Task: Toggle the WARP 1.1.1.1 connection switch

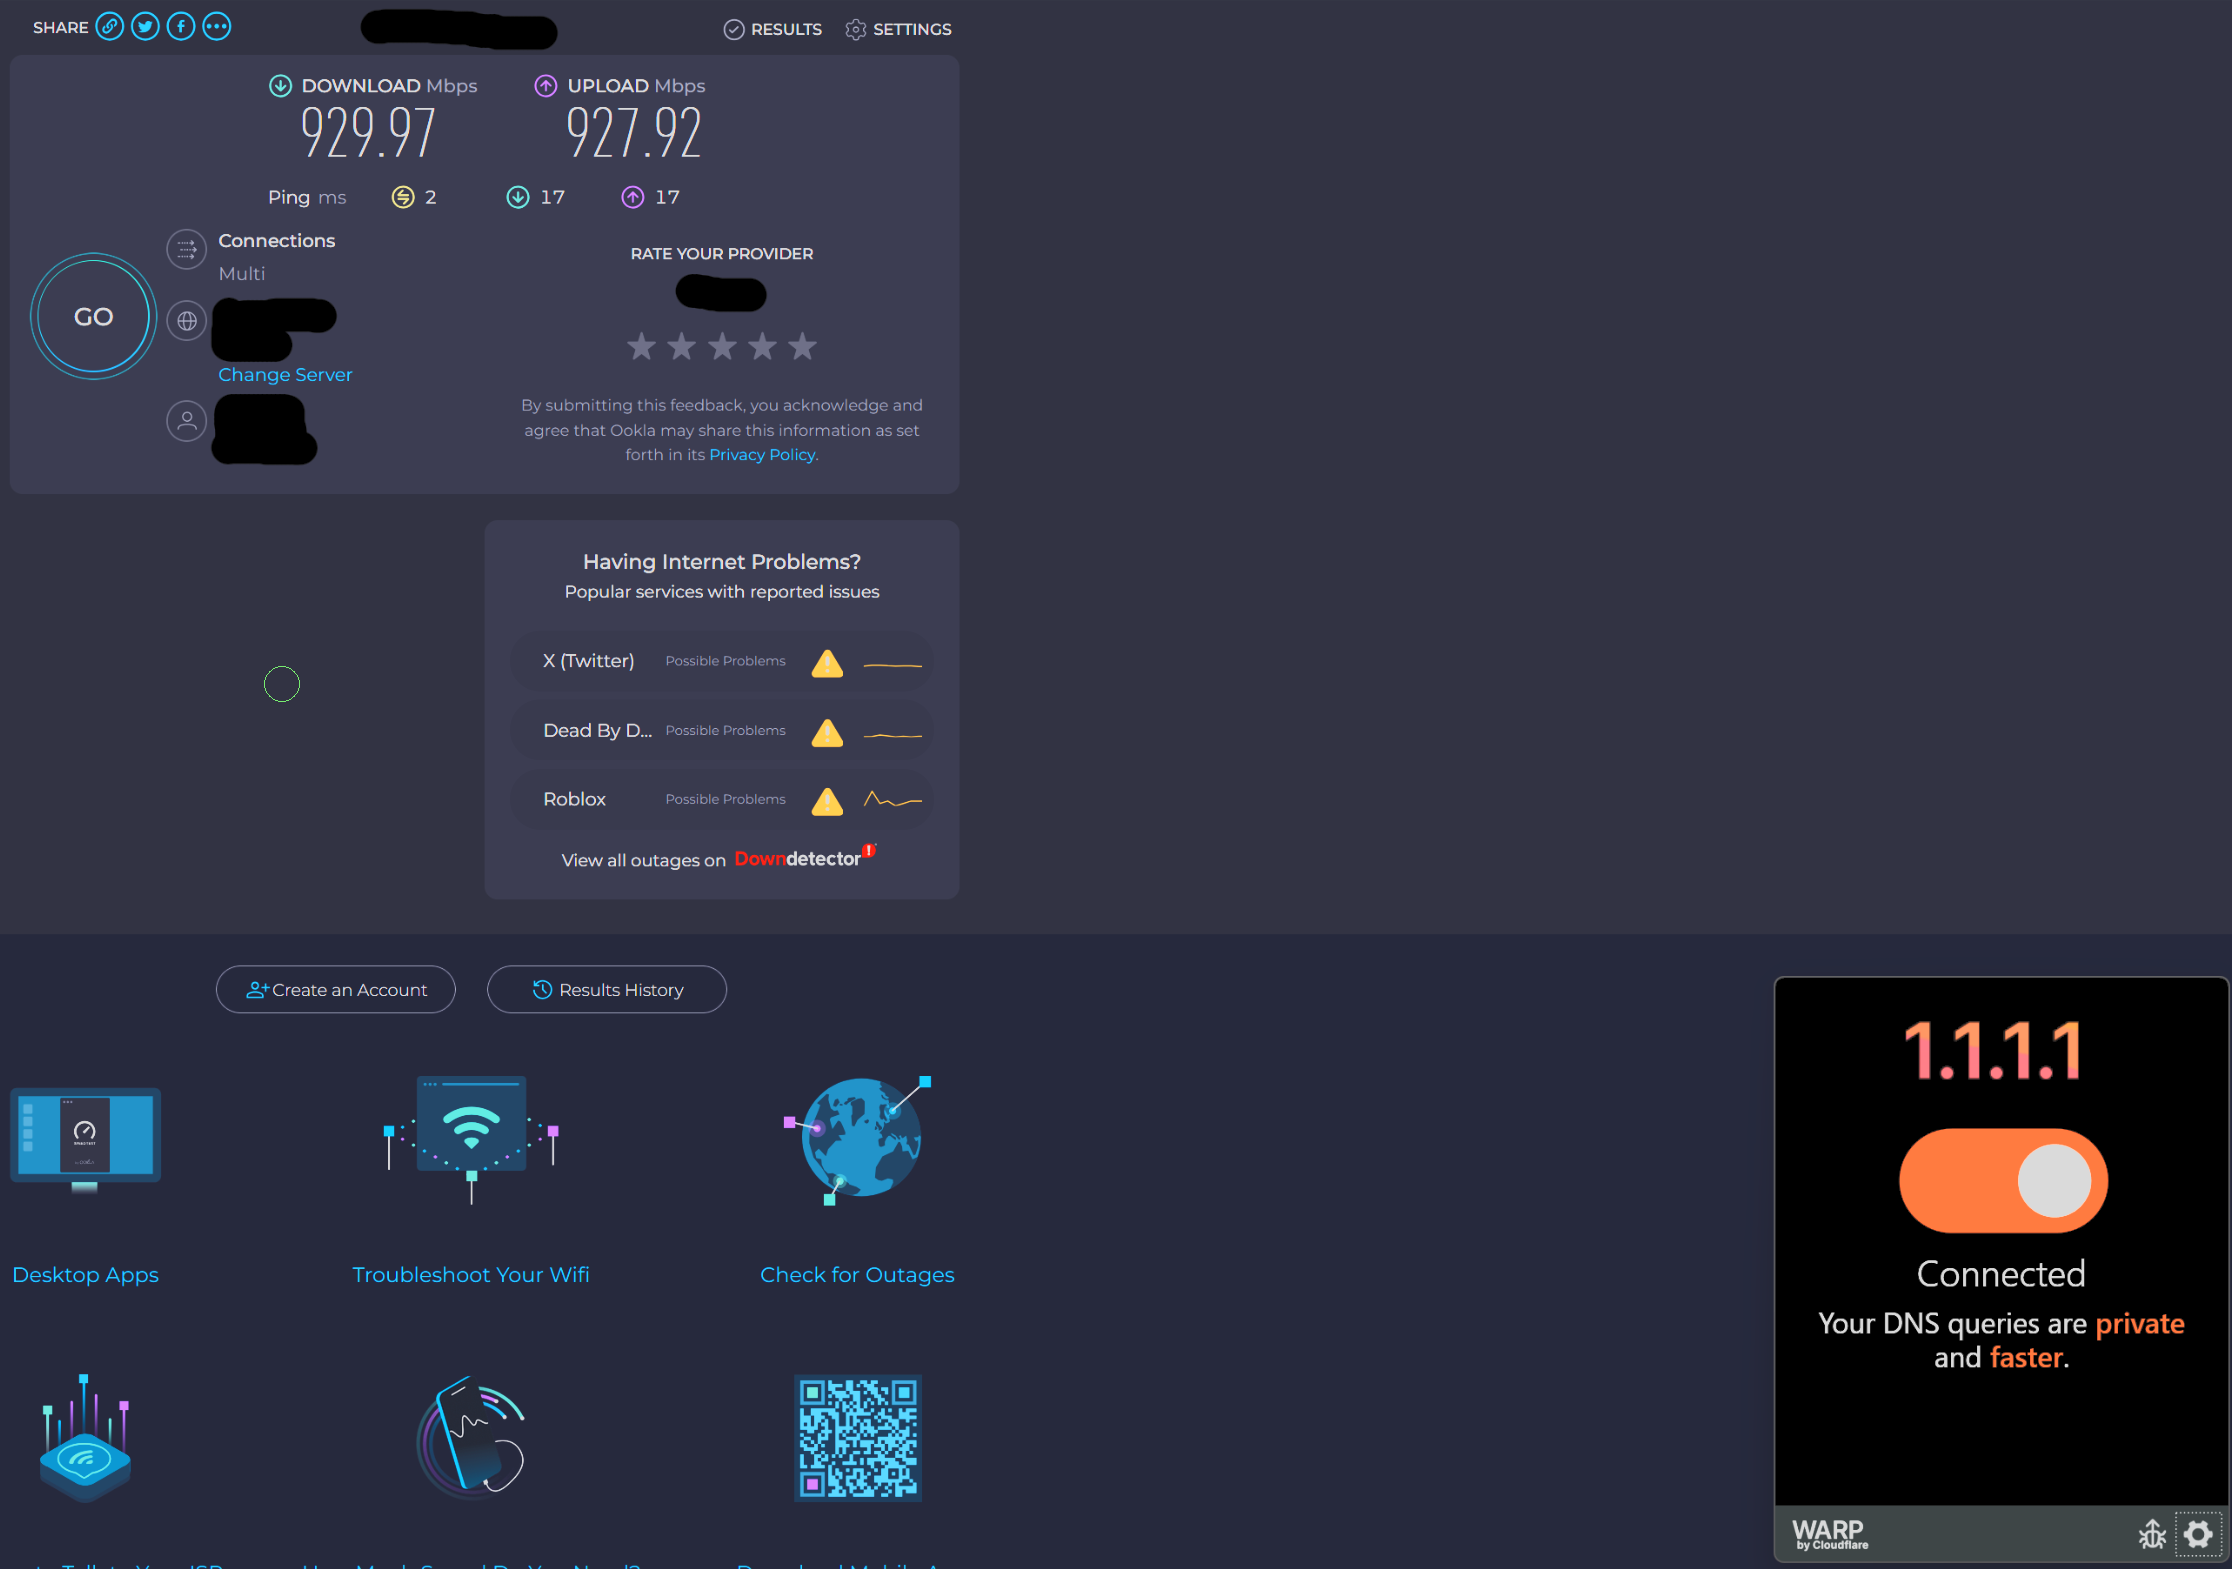Action: [x=2003, y=1180]
